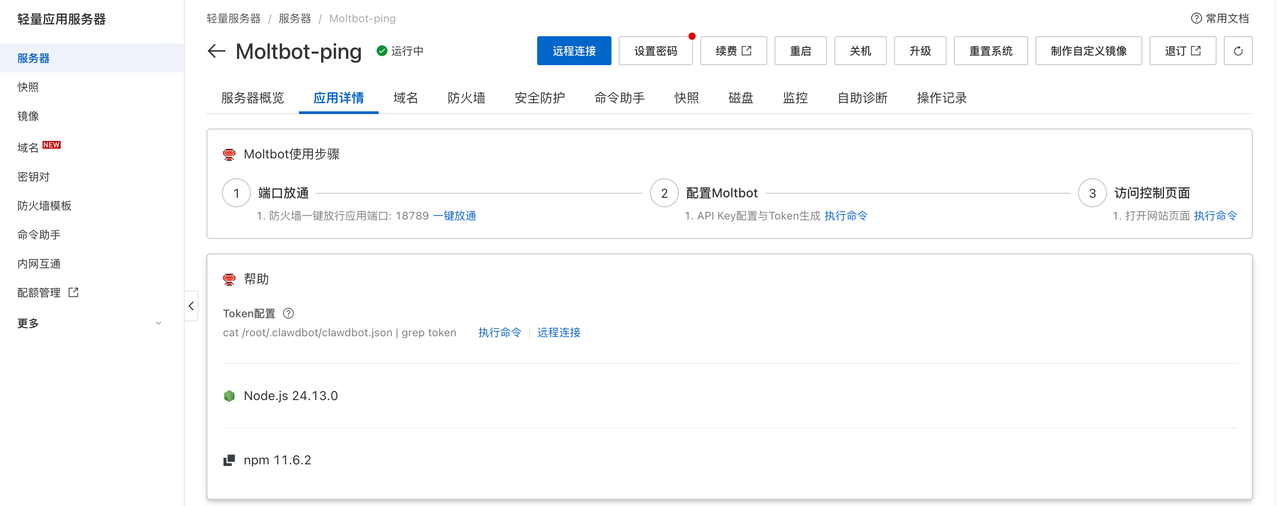Image resolution: width=1280 pixels, height=506 pixels.
Task: Click the 一键放通 link
Action: pyautogui.click(x=454, y=216)
